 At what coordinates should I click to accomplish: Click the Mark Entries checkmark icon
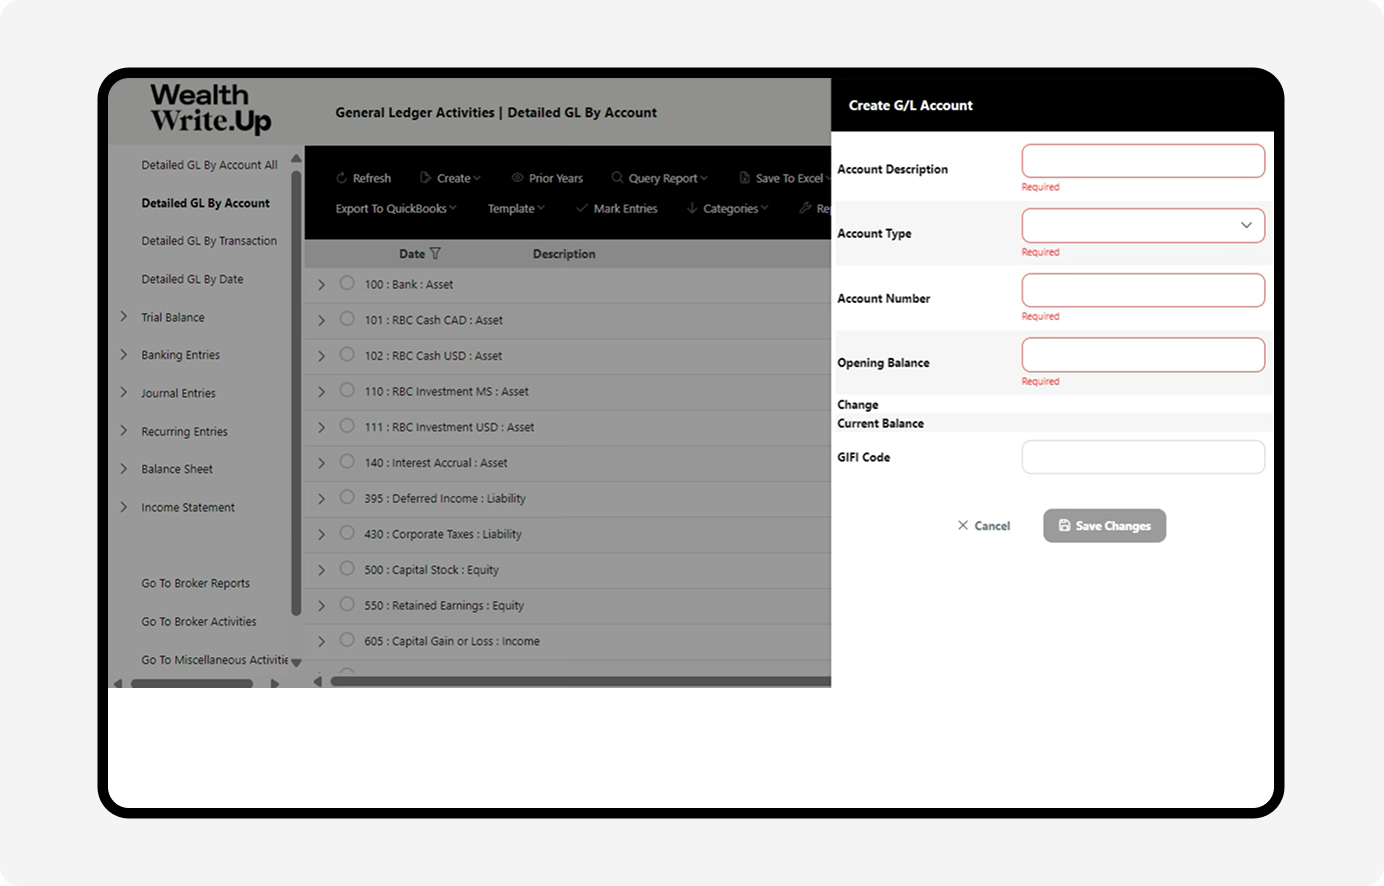pyautogui.click(x=582, y=208)
